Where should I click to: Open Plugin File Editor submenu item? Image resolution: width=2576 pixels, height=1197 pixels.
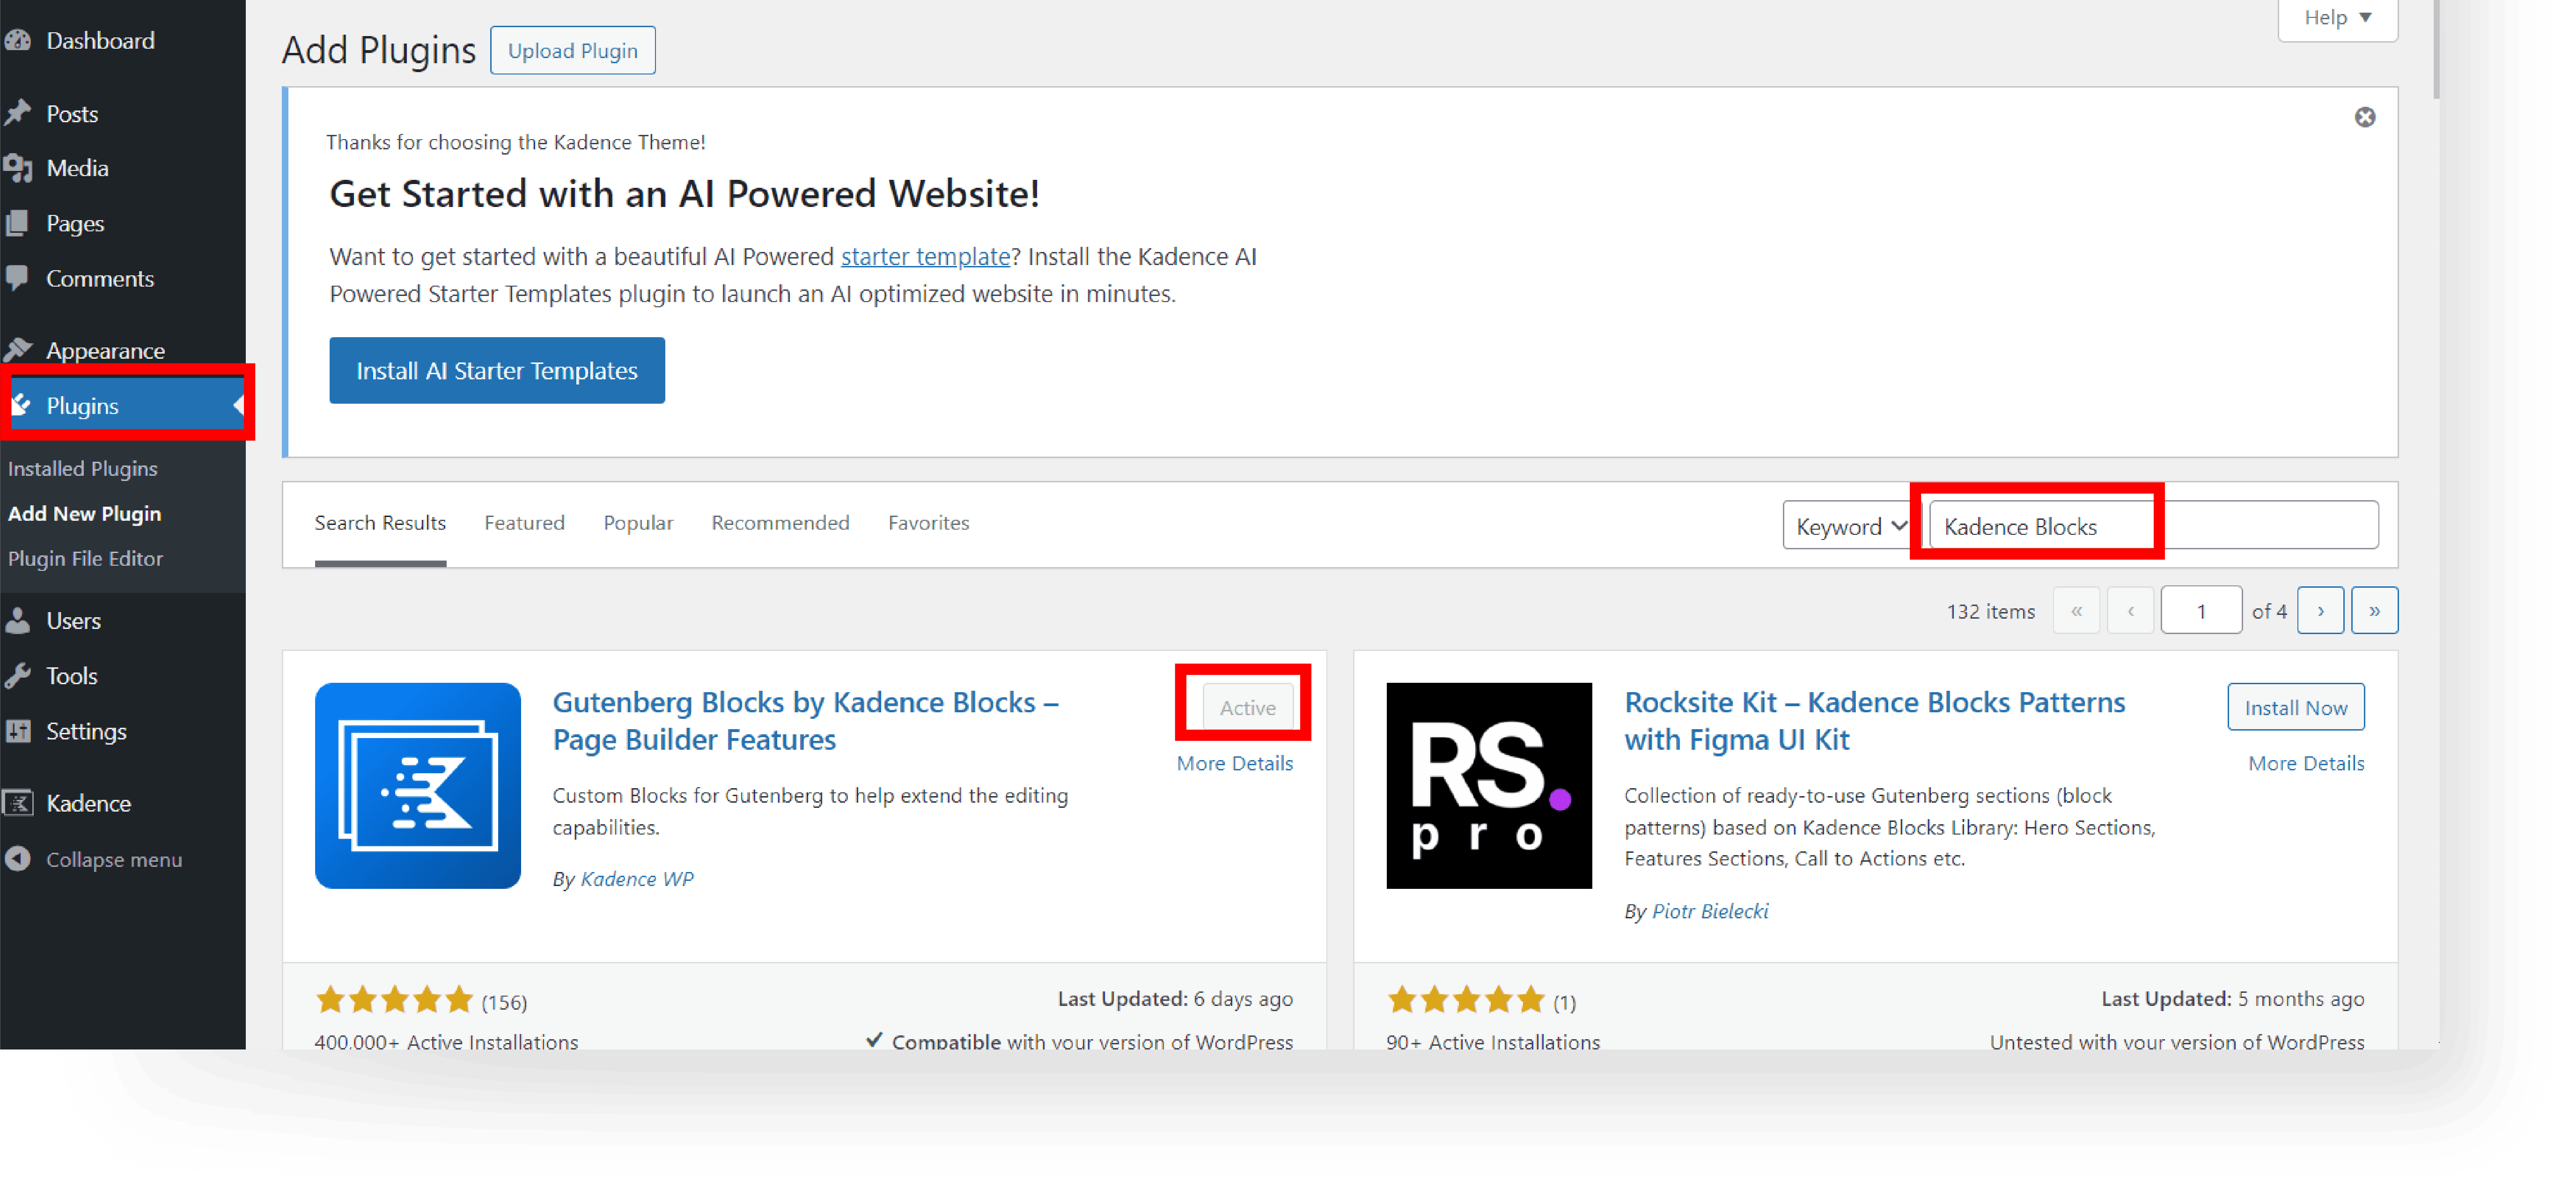point(85,558)
